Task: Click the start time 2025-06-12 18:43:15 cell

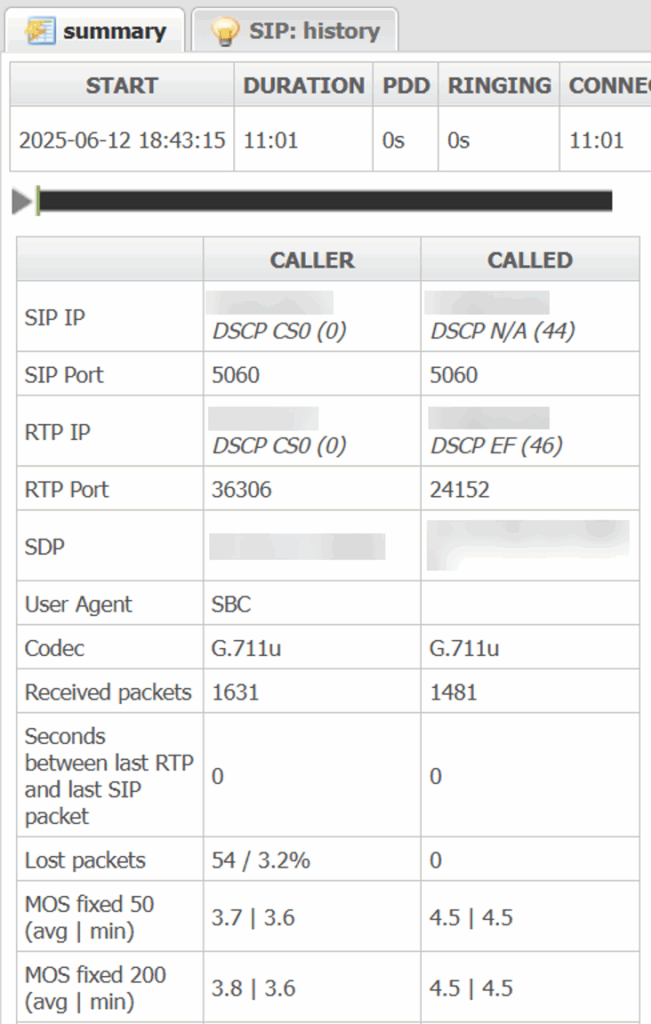Action: (122, 140)
